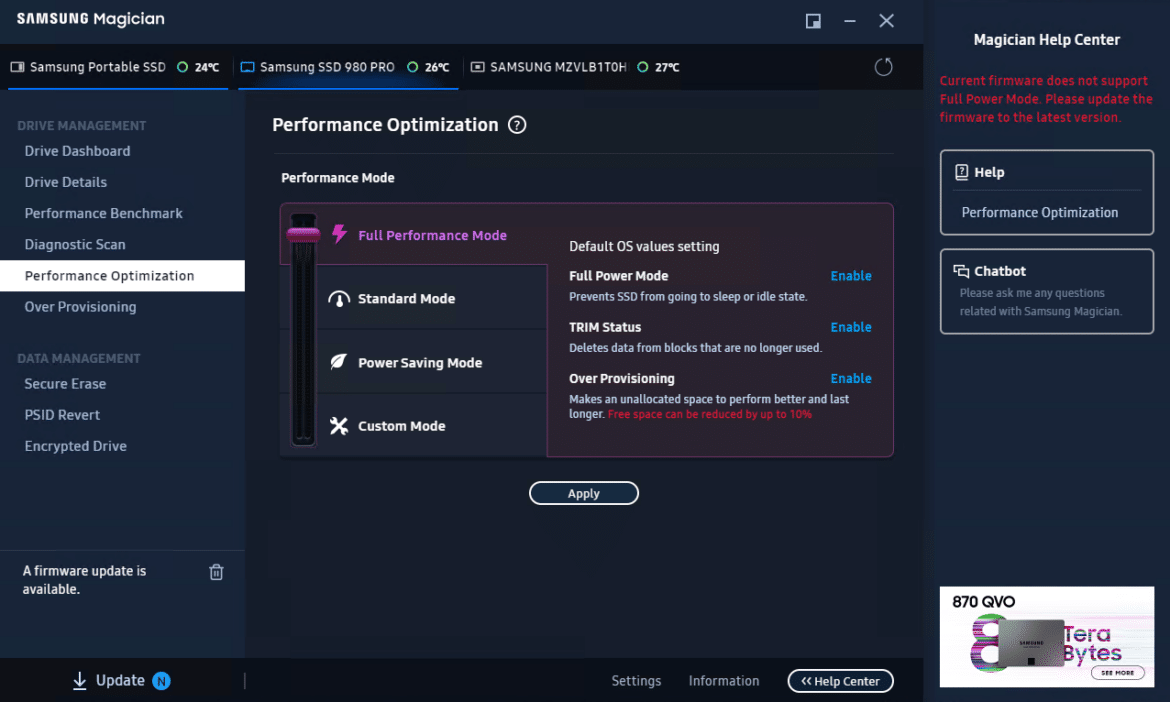Click 'Default OS values setting' text
The width and height of the screenshot is (1170, 702).
(644, 246)
